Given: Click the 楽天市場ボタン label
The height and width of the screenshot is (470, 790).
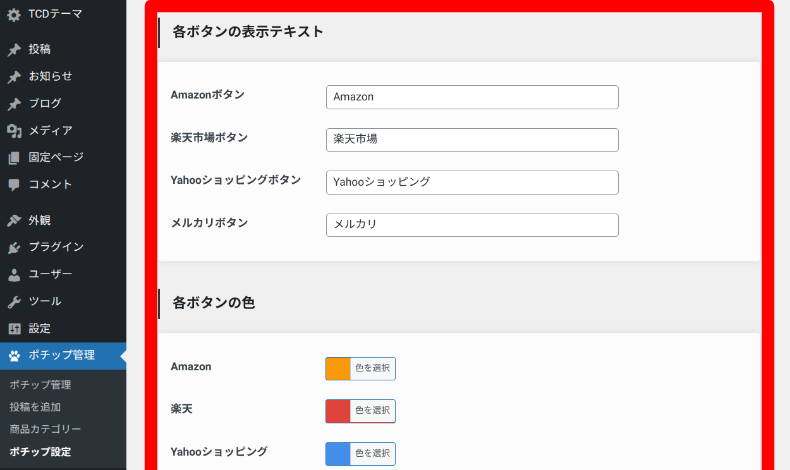Looking at the screenshot, I should 209,138.
